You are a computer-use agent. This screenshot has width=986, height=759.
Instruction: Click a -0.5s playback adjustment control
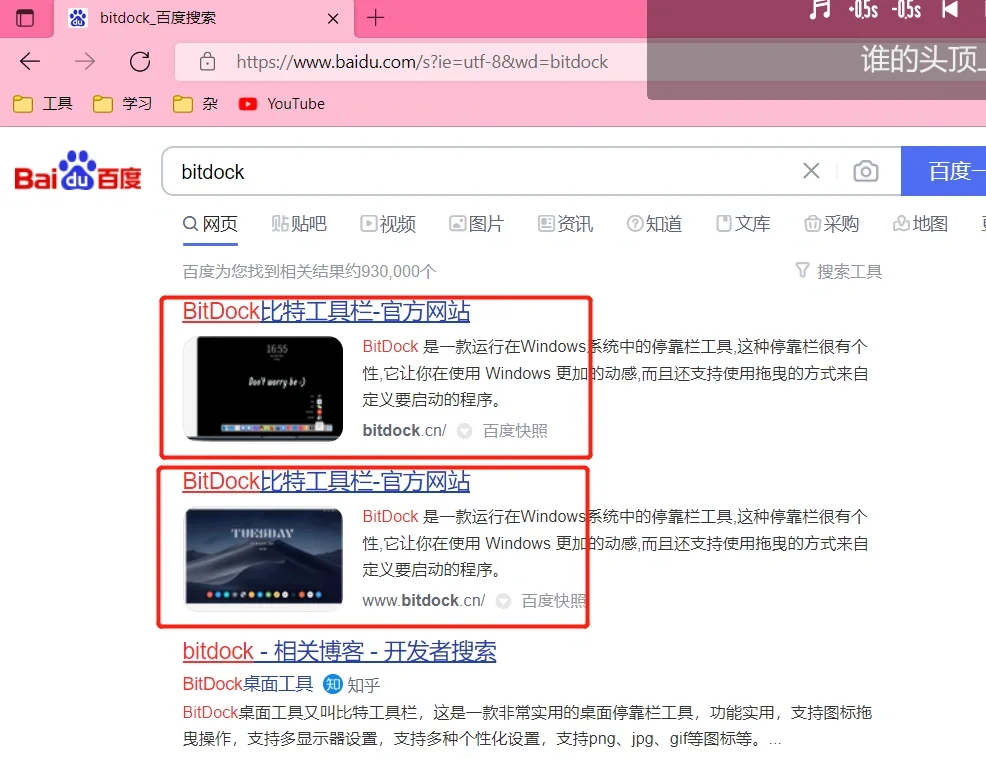861,12
